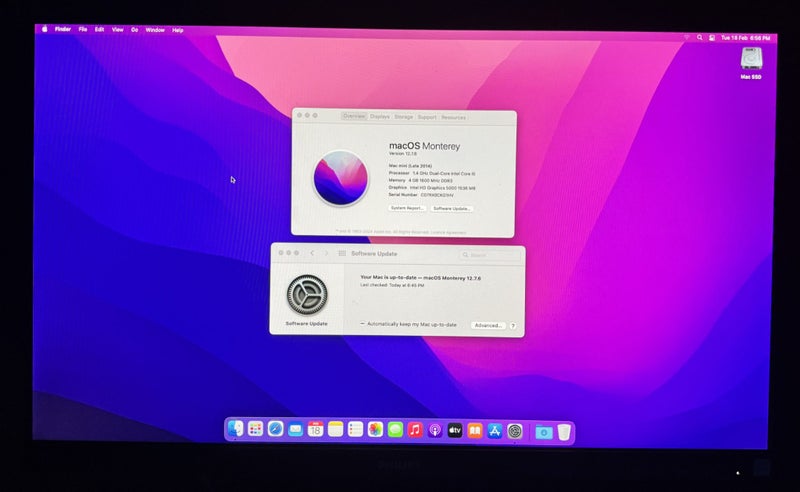Image resolution: width=800 pixels, height=492 pixels.
Task: Open the Licence Agreement link
Action: tap(448, 232)
